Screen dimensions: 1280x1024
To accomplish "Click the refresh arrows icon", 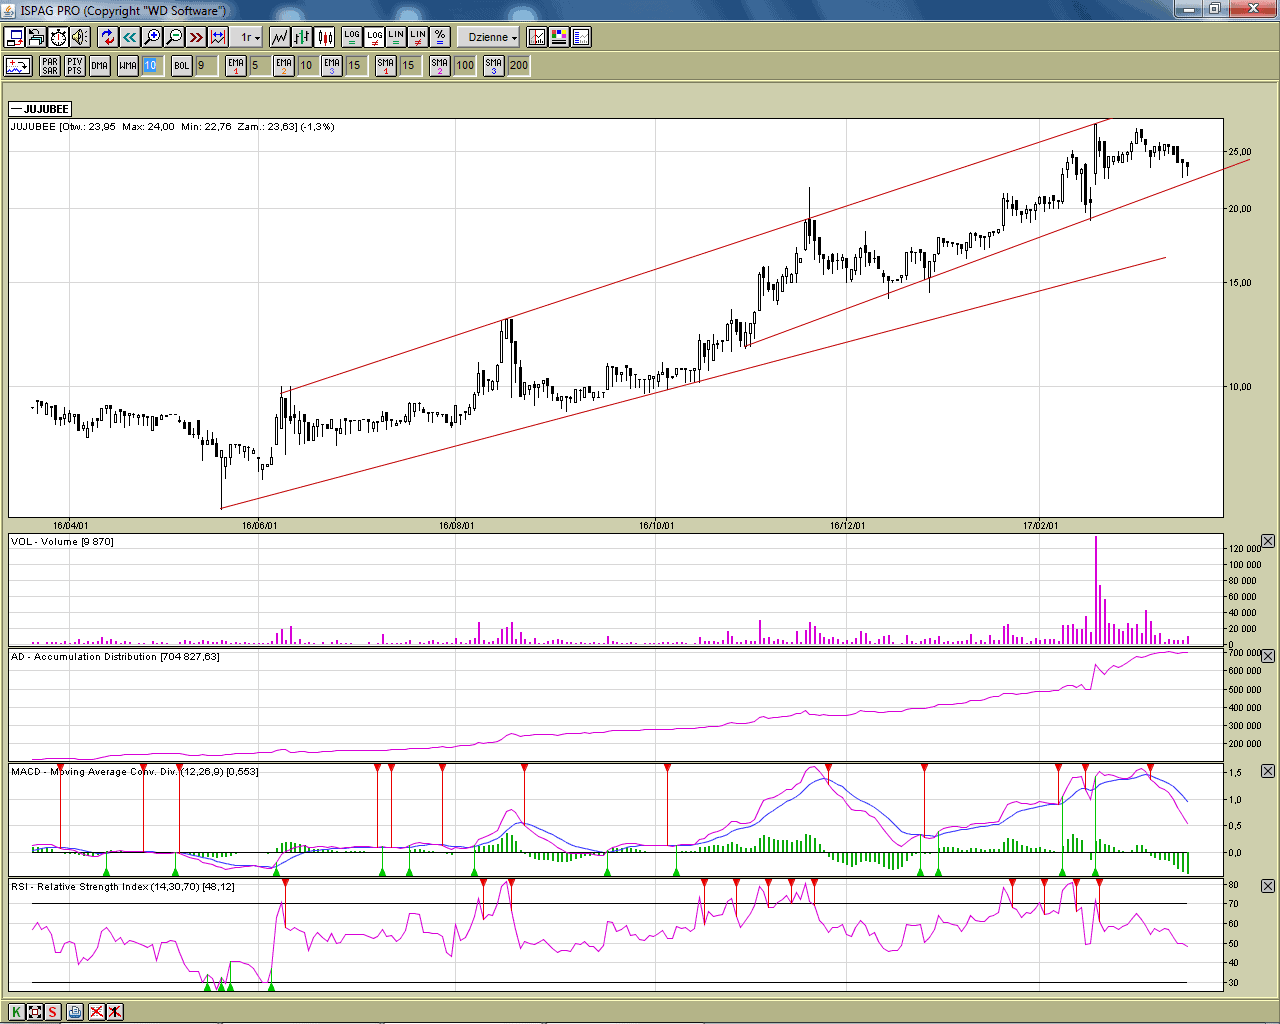I will pyautogui.click(x=107, y=37).
